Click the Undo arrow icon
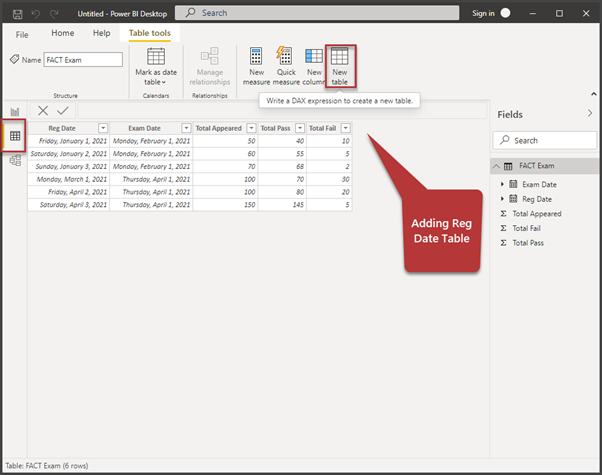Viewport: 602px width, 475px height. pos(36,14)
